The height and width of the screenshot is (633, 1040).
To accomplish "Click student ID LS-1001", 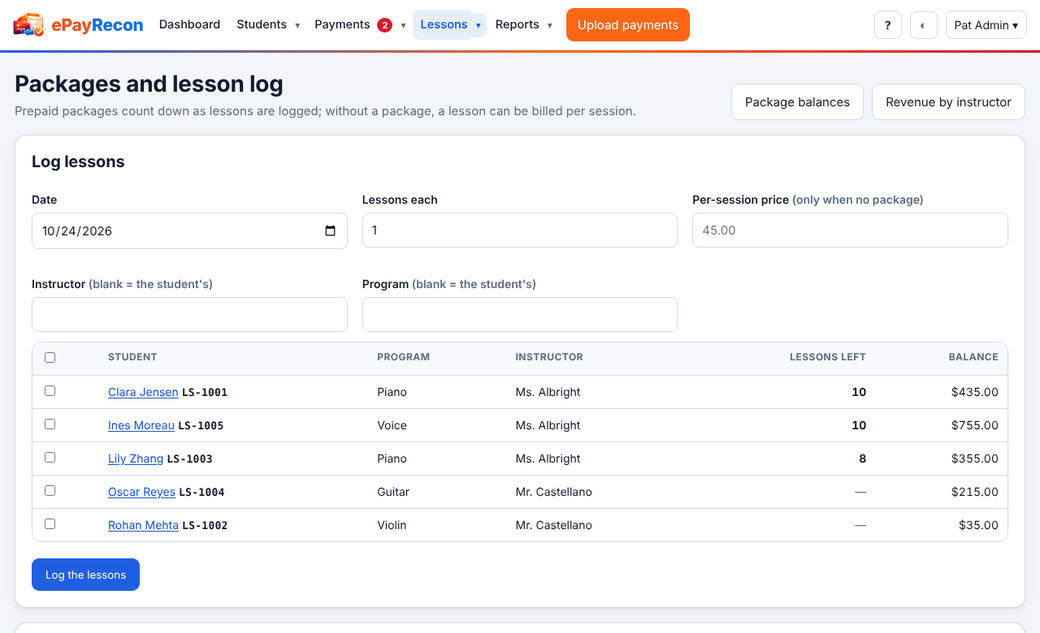I will click(x=205, y=392).
